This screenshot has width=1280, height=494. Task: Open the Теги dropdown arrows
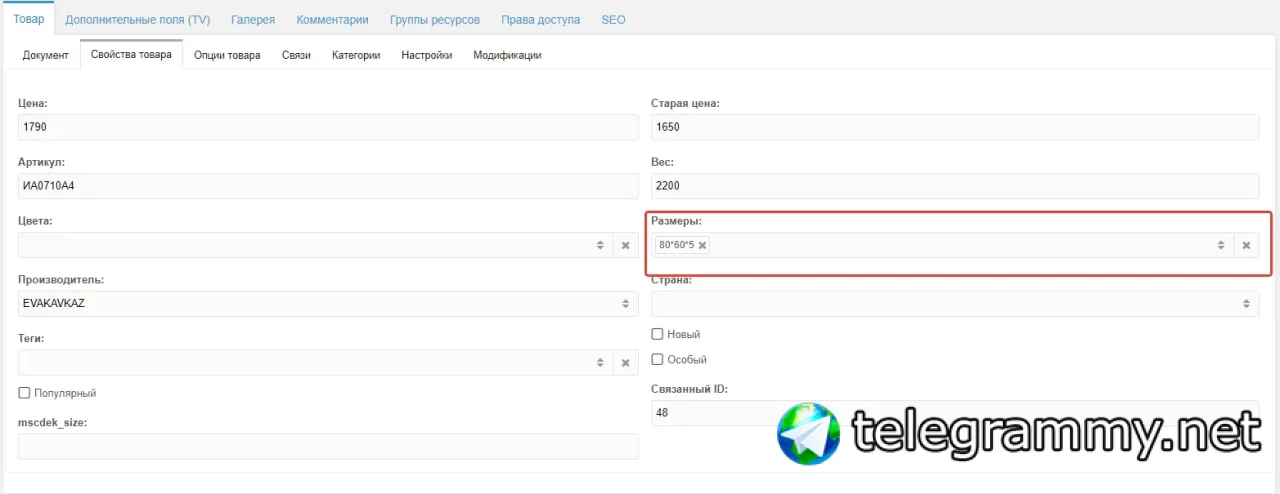pos(600,362)
